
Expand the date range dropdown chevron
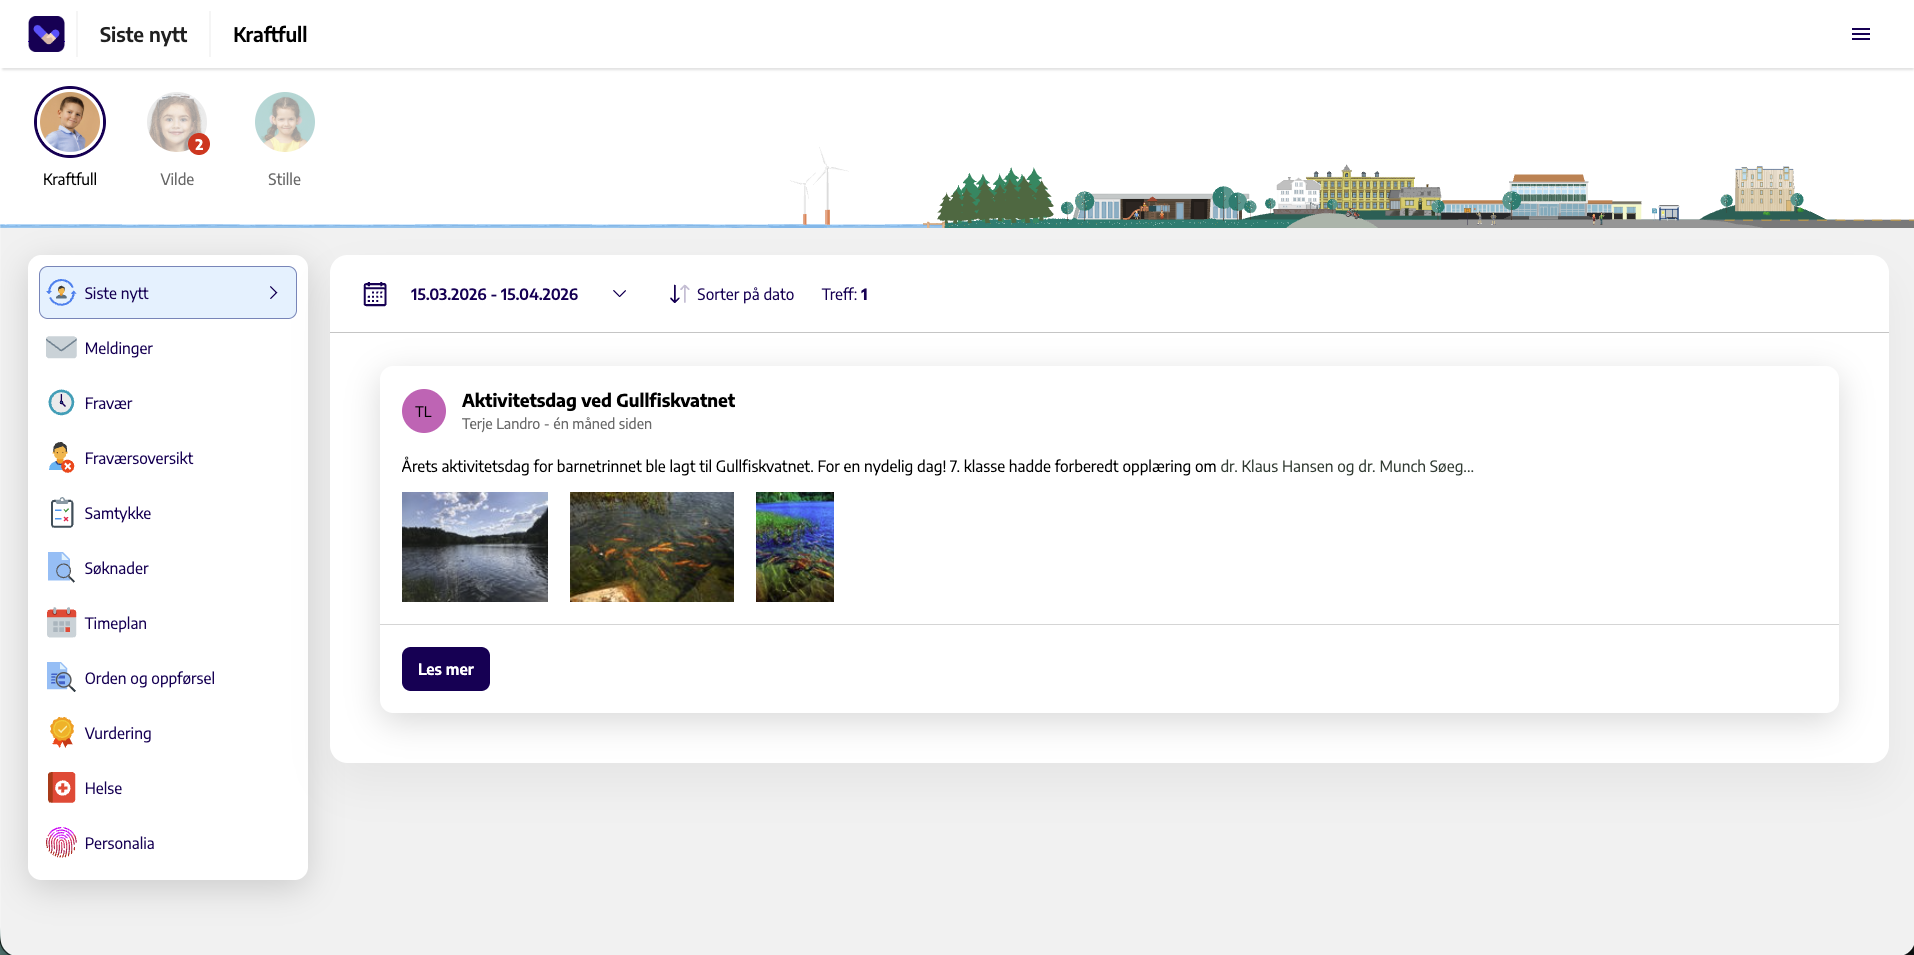(619, 294)
